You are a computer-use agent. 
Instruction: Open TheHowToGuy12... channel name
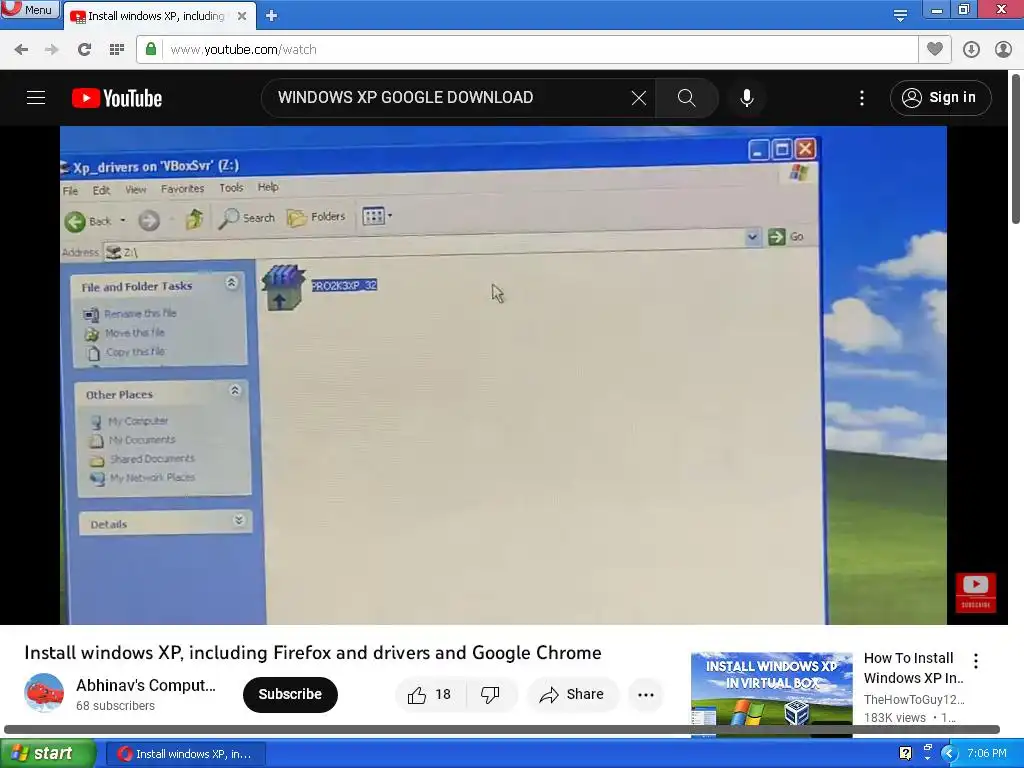coord(914,699)
